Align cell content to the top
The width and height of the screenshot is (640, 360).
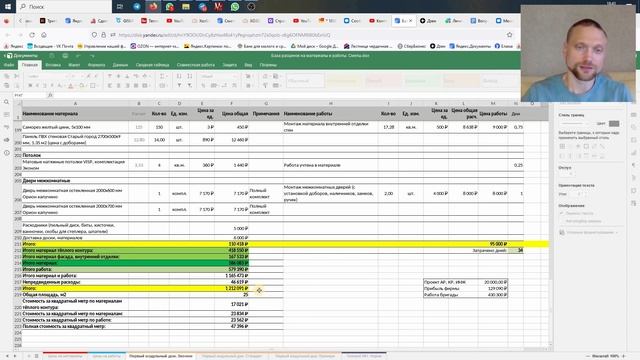click(109, 76)
